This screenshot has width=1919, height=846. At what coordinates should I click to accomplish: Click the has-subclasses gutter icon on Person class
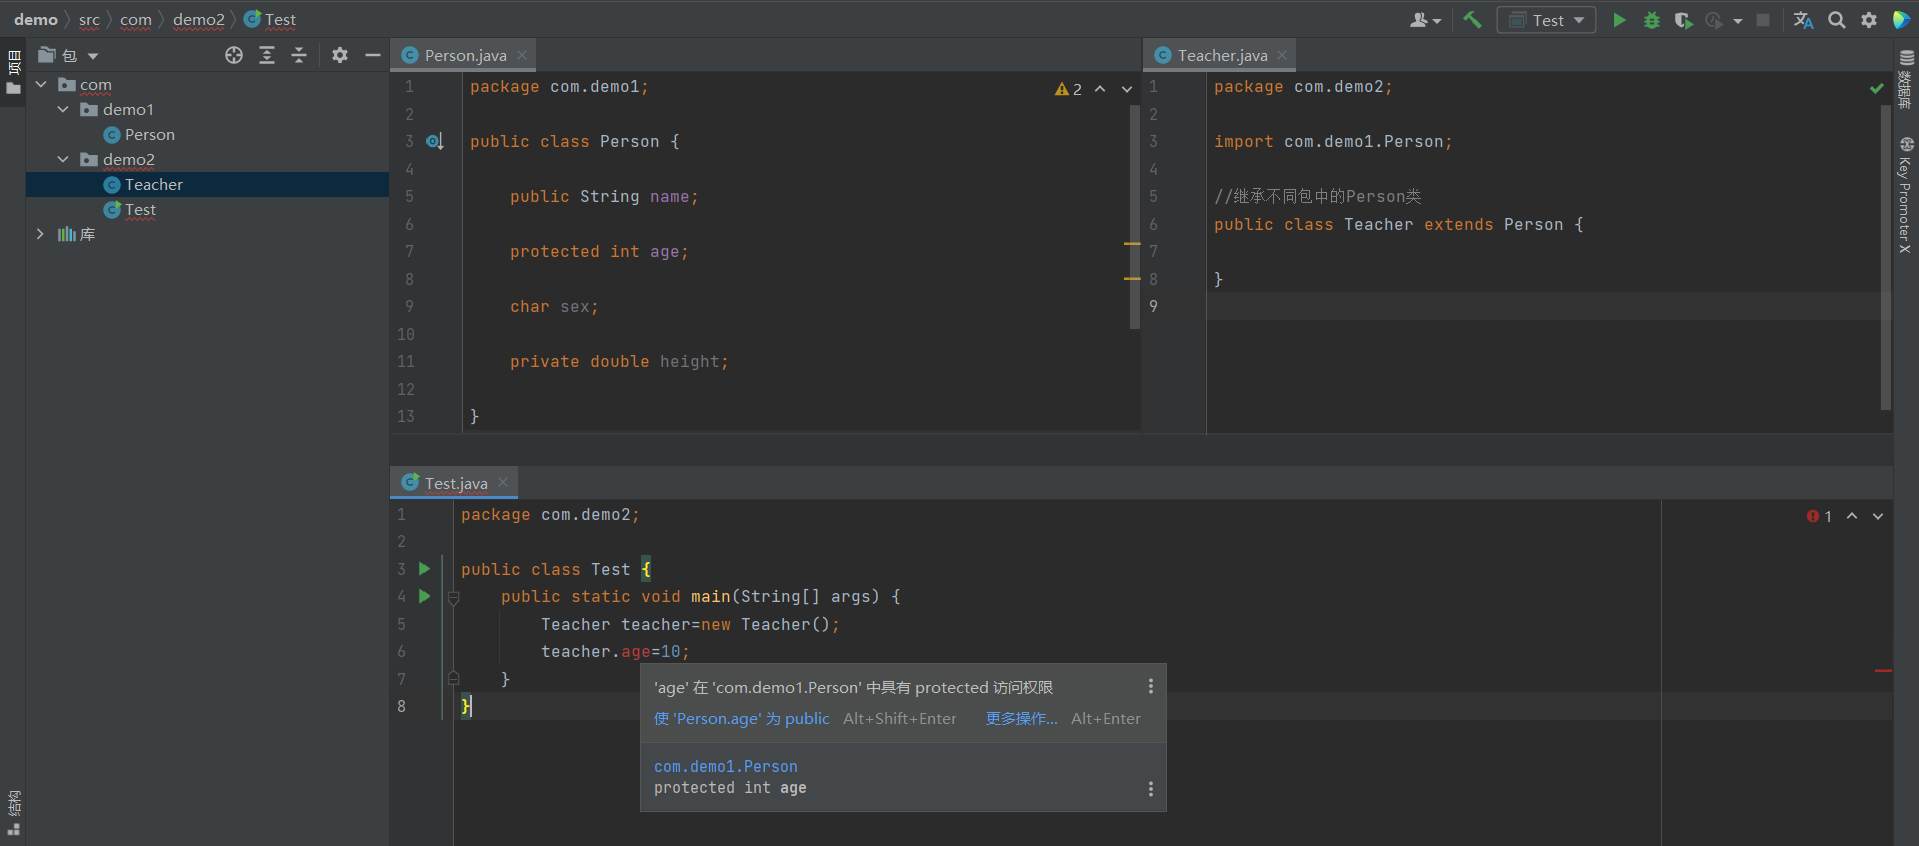tap(434, 142)
